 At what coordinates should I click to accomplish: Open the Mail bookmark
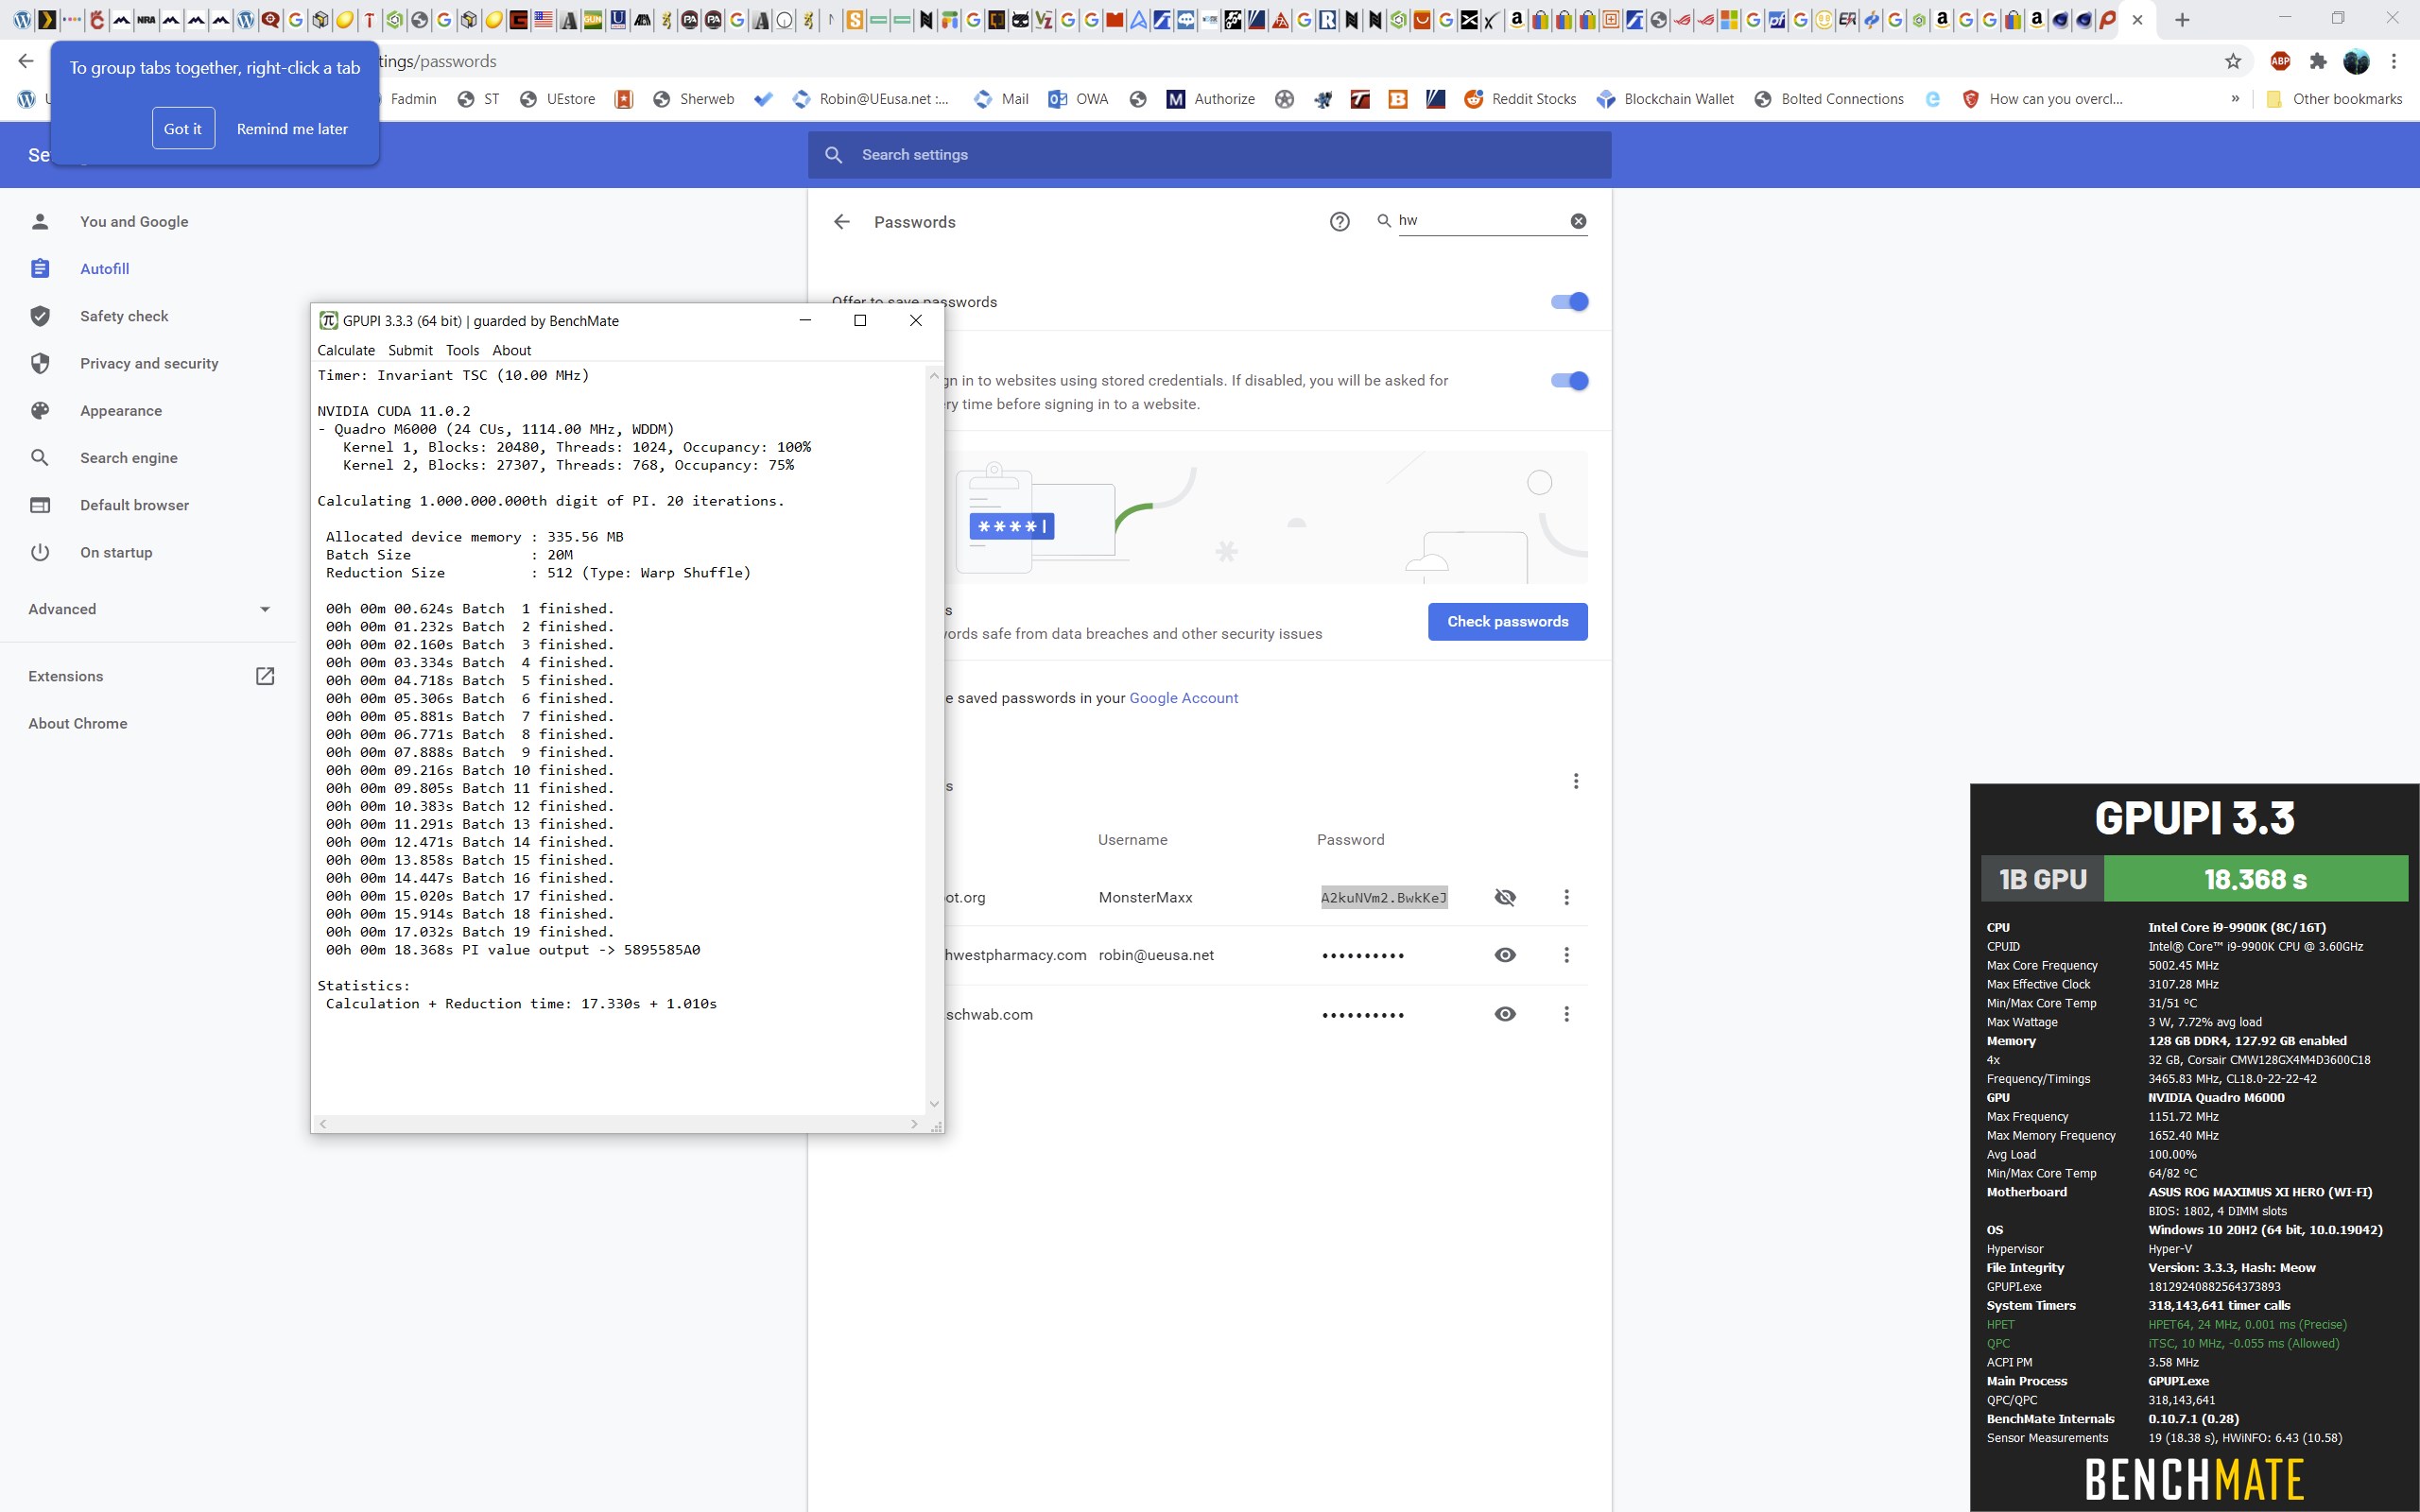coord(1001,99)
